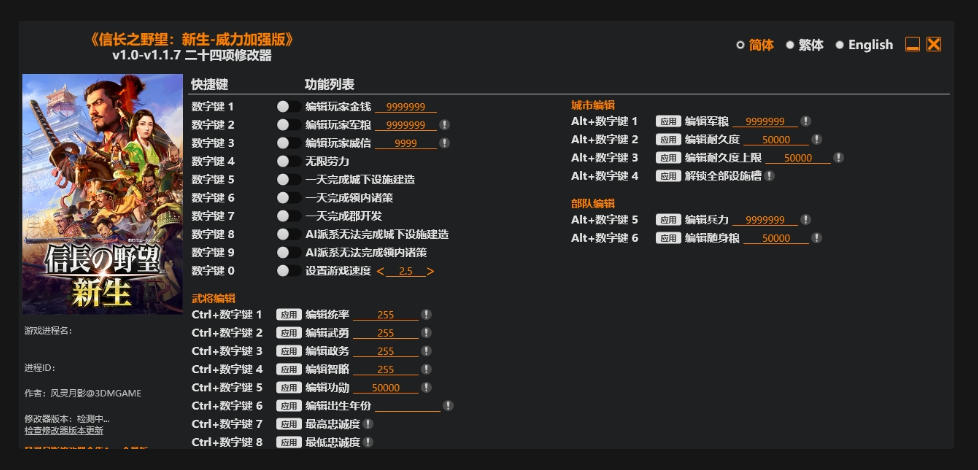
Task: Click the 编辑随身粮 50000 field
Action: pos(776,237)
